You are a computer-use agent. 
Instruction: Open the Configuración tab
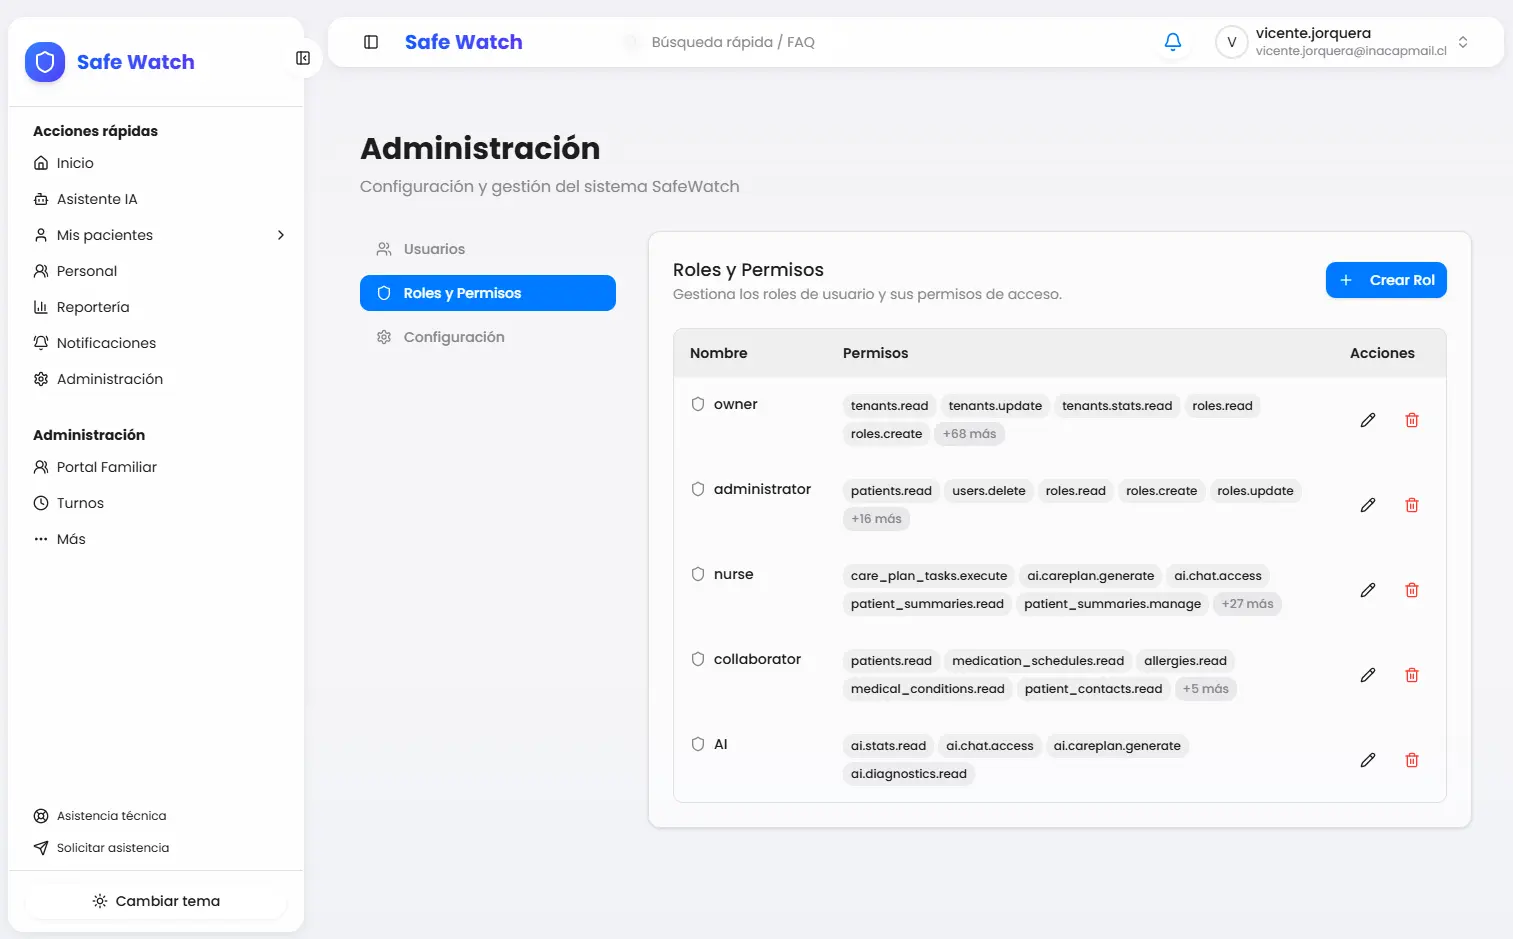tap(453, 337)
